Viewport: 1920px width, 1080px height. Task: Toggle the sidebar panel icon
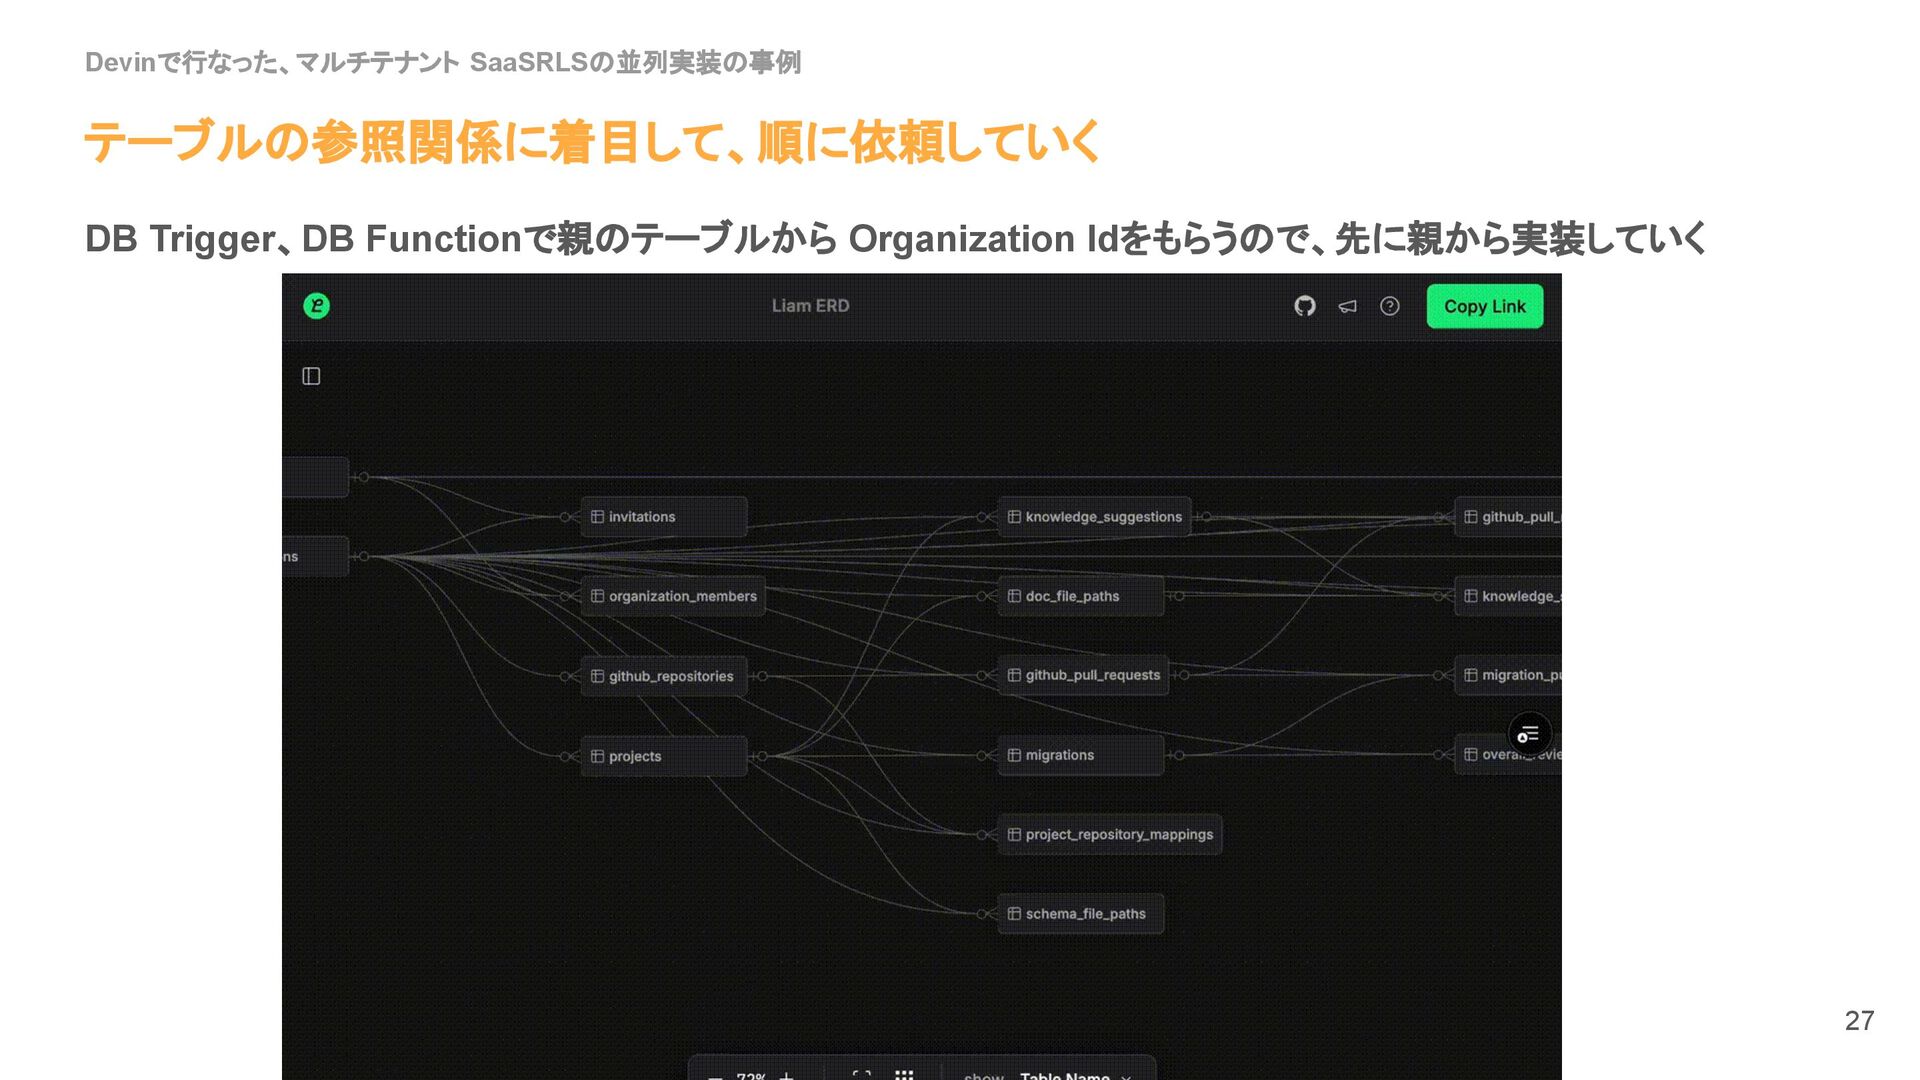pyautogui.click(x=311, y=376)
